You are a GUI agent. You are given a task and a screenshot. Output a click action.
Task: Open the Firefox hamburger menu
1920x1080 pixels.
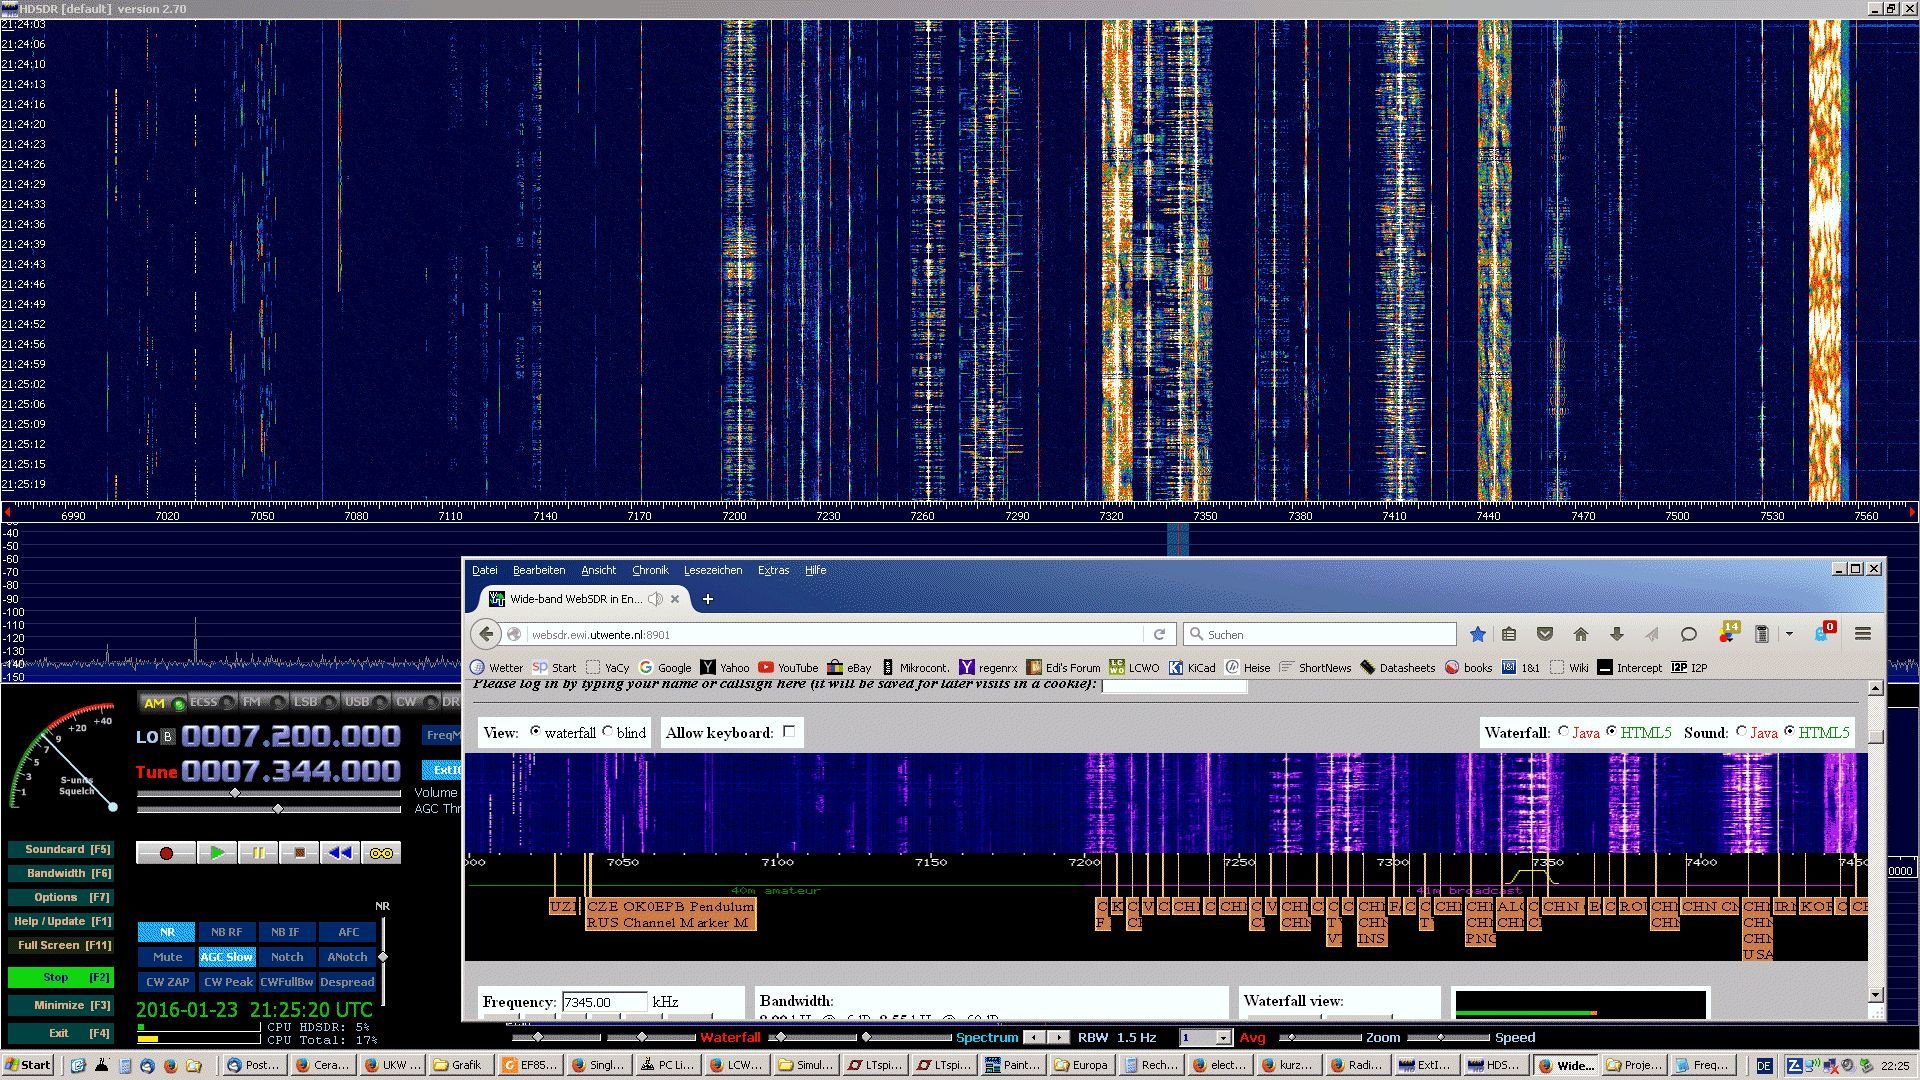coord(1862,634)
